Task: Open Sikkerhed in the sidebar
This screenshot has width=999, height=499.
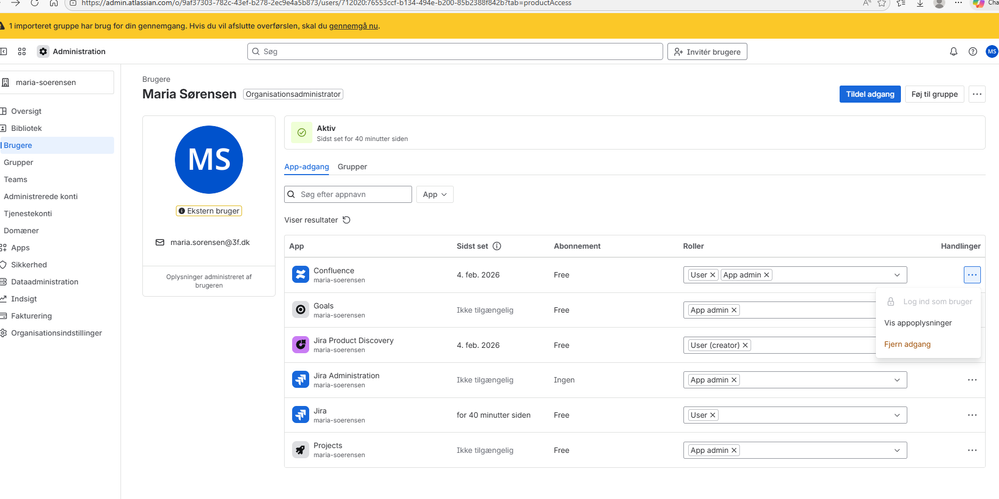Action: 29,265
